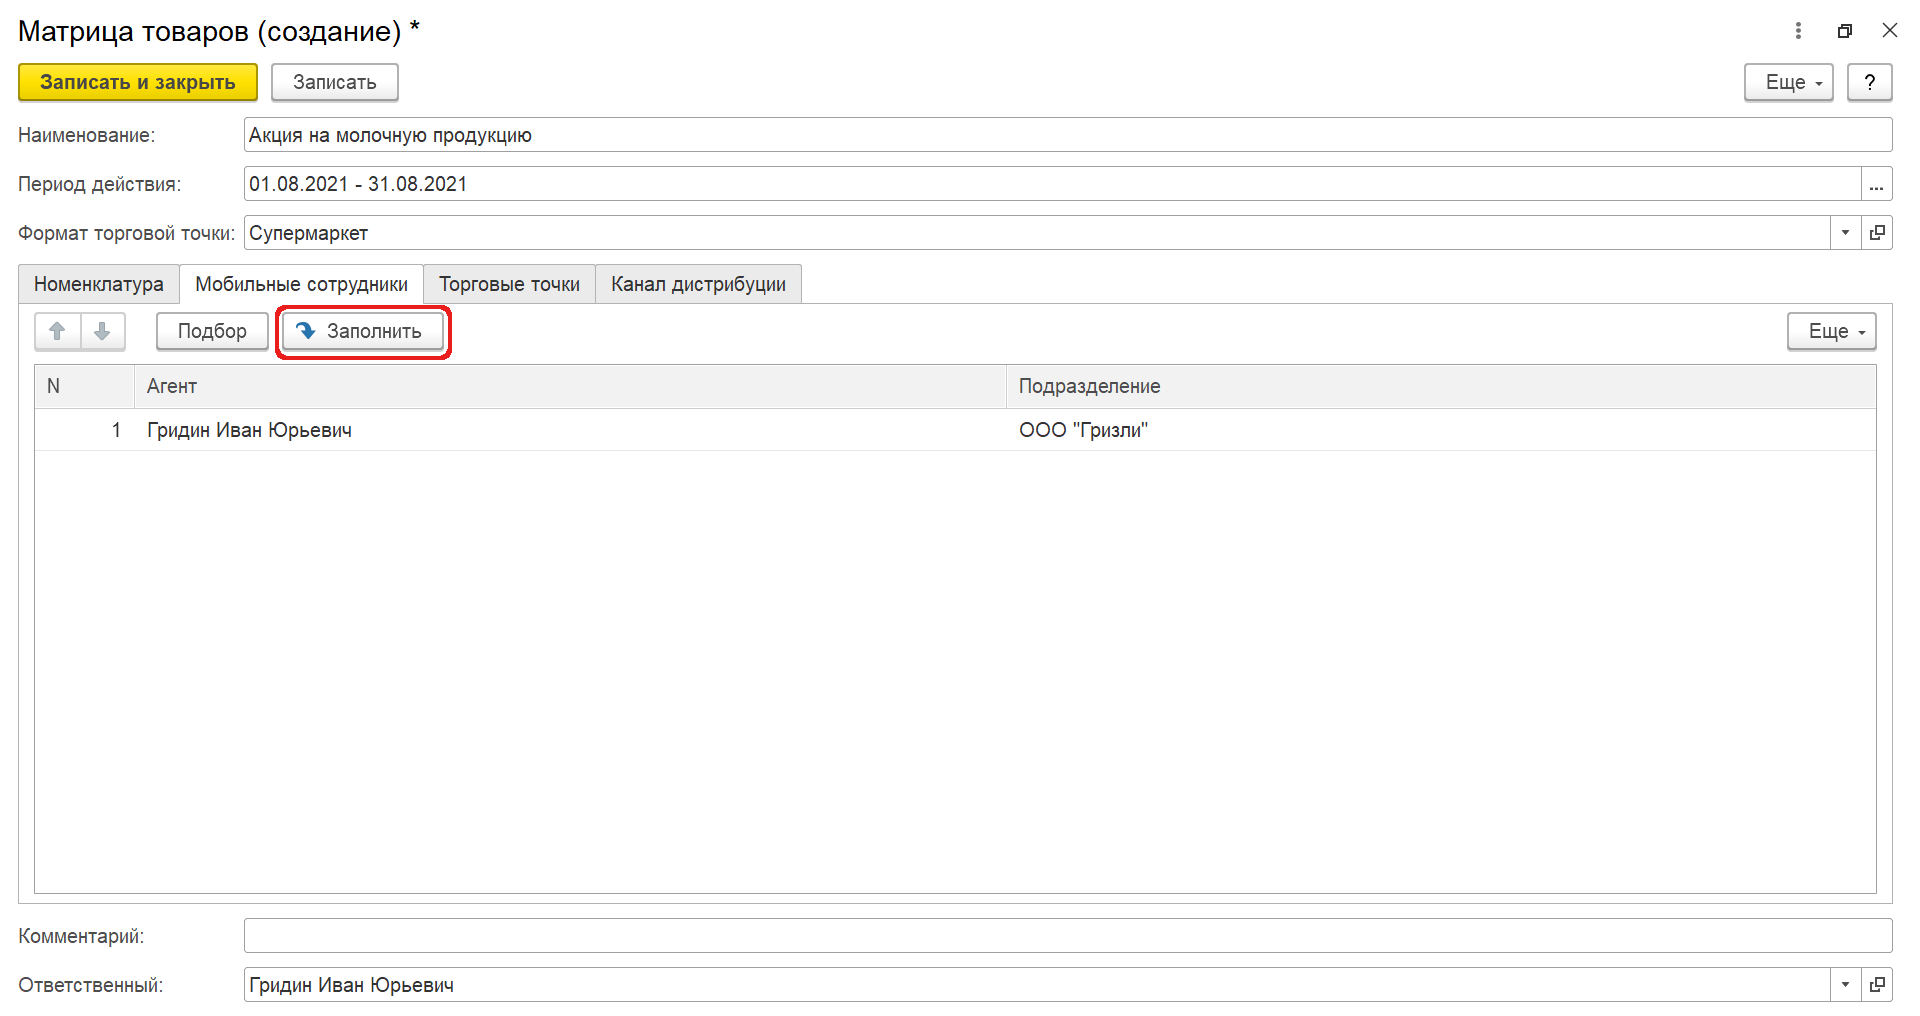Image resolution: width=1920 pixels, height=1016 pixels.
Task: Click the Период действия field
Action: point(1052,184)
